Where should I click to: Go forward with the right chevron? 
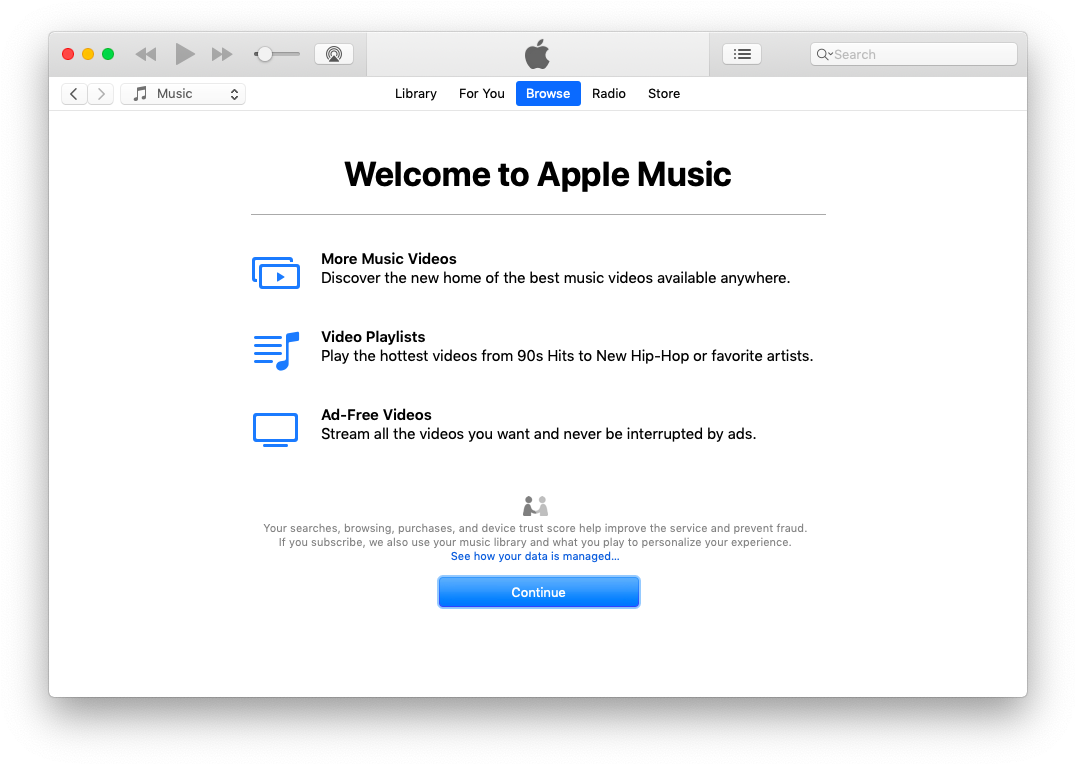pos(101,94)
